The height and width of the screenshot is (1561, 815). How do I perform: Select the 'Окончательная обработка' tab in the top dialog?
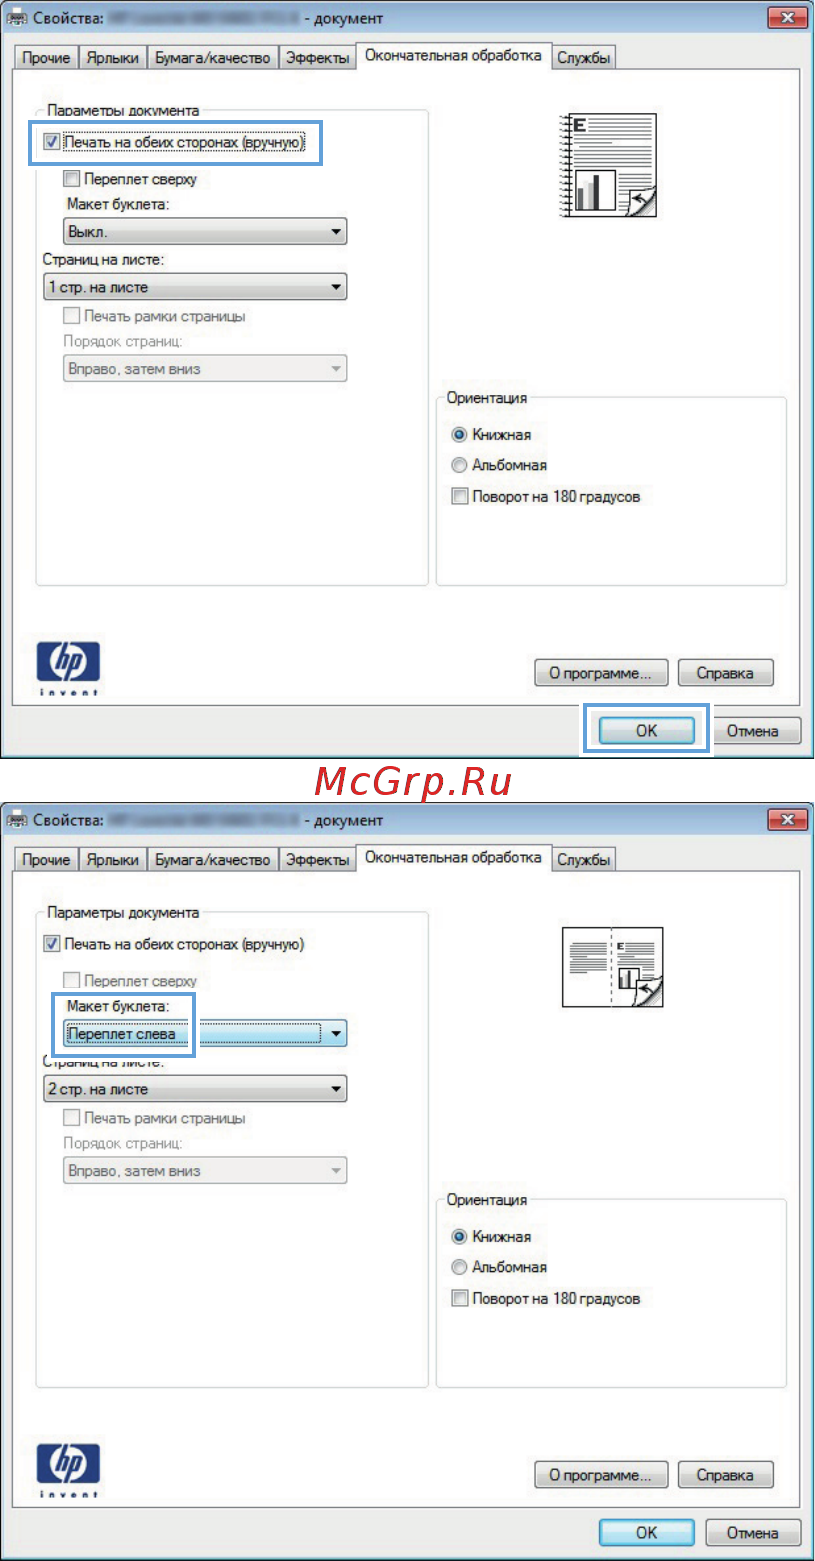tap(454, 56)
